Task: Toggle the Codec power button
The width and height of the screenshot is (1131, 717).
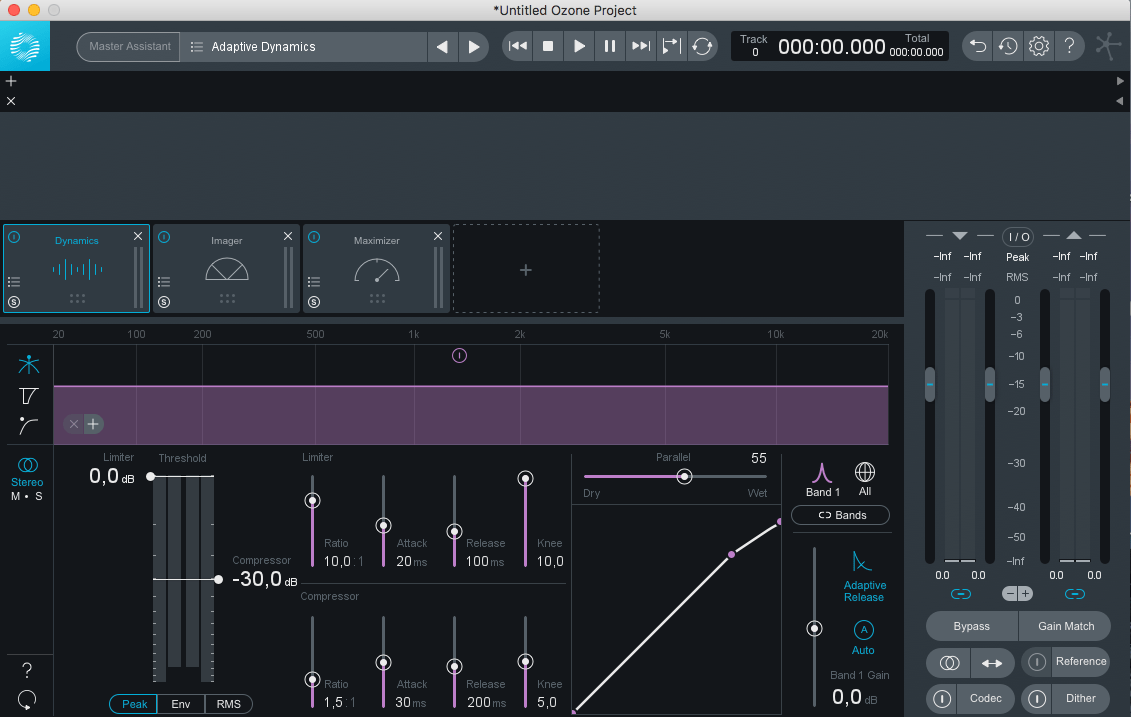Action: click(x=941, y=698)
